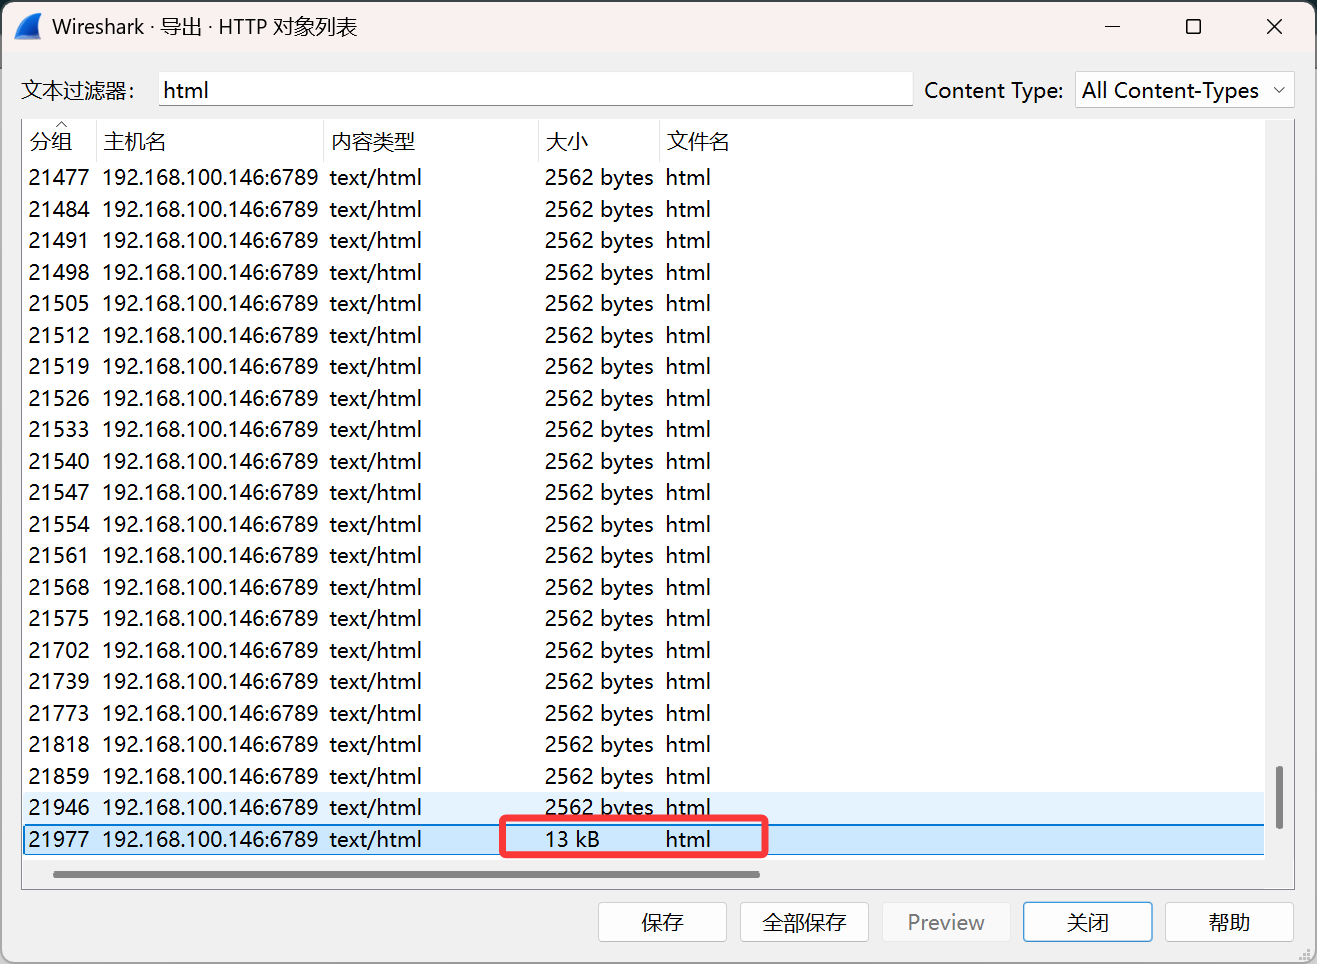
Task: Click the 保存 button
Action: pyautogui.click(x=662, y=922)
